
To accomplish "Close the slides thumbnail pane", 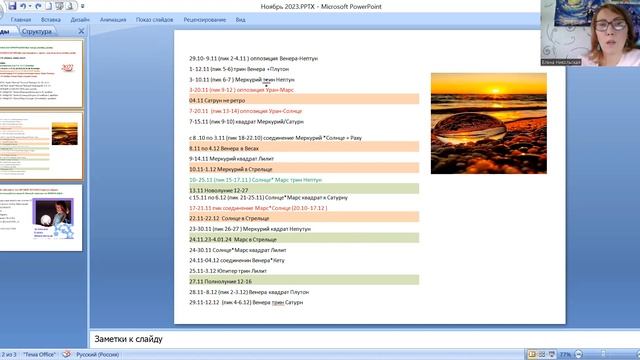I will click(81, 31).
